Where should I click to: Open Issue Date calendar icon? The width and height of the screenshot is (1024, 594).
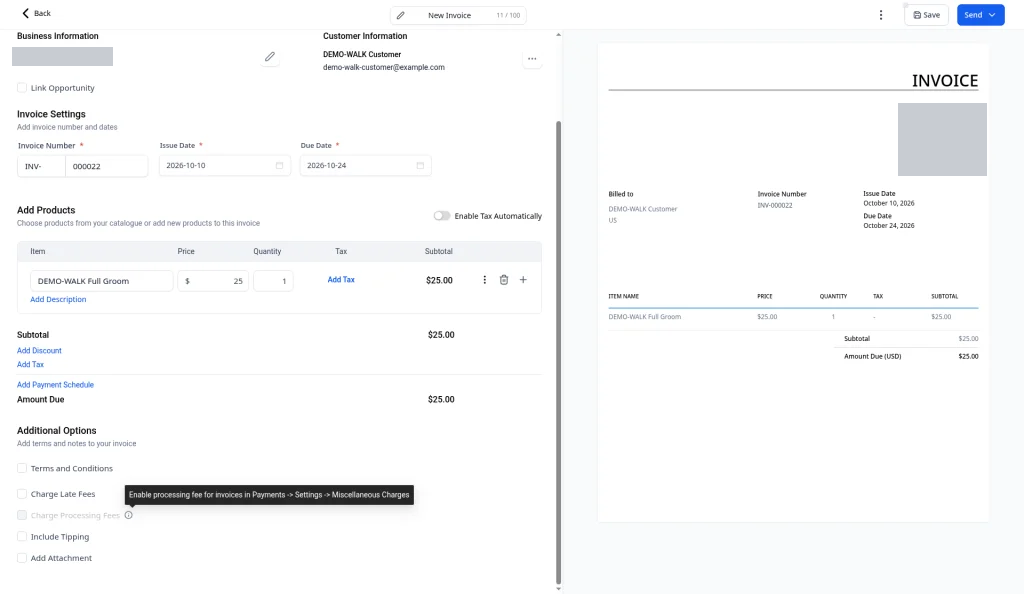[280, 166]
